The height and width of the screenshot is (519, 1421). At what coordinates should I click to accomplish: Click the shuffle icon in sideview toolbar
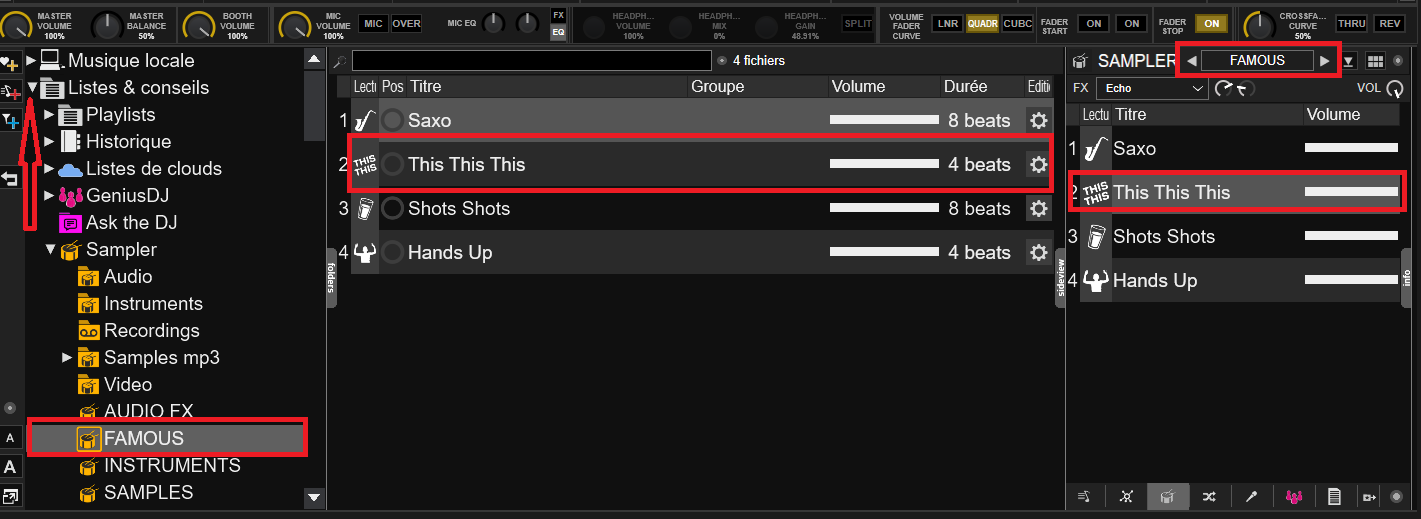[1209, 497]
